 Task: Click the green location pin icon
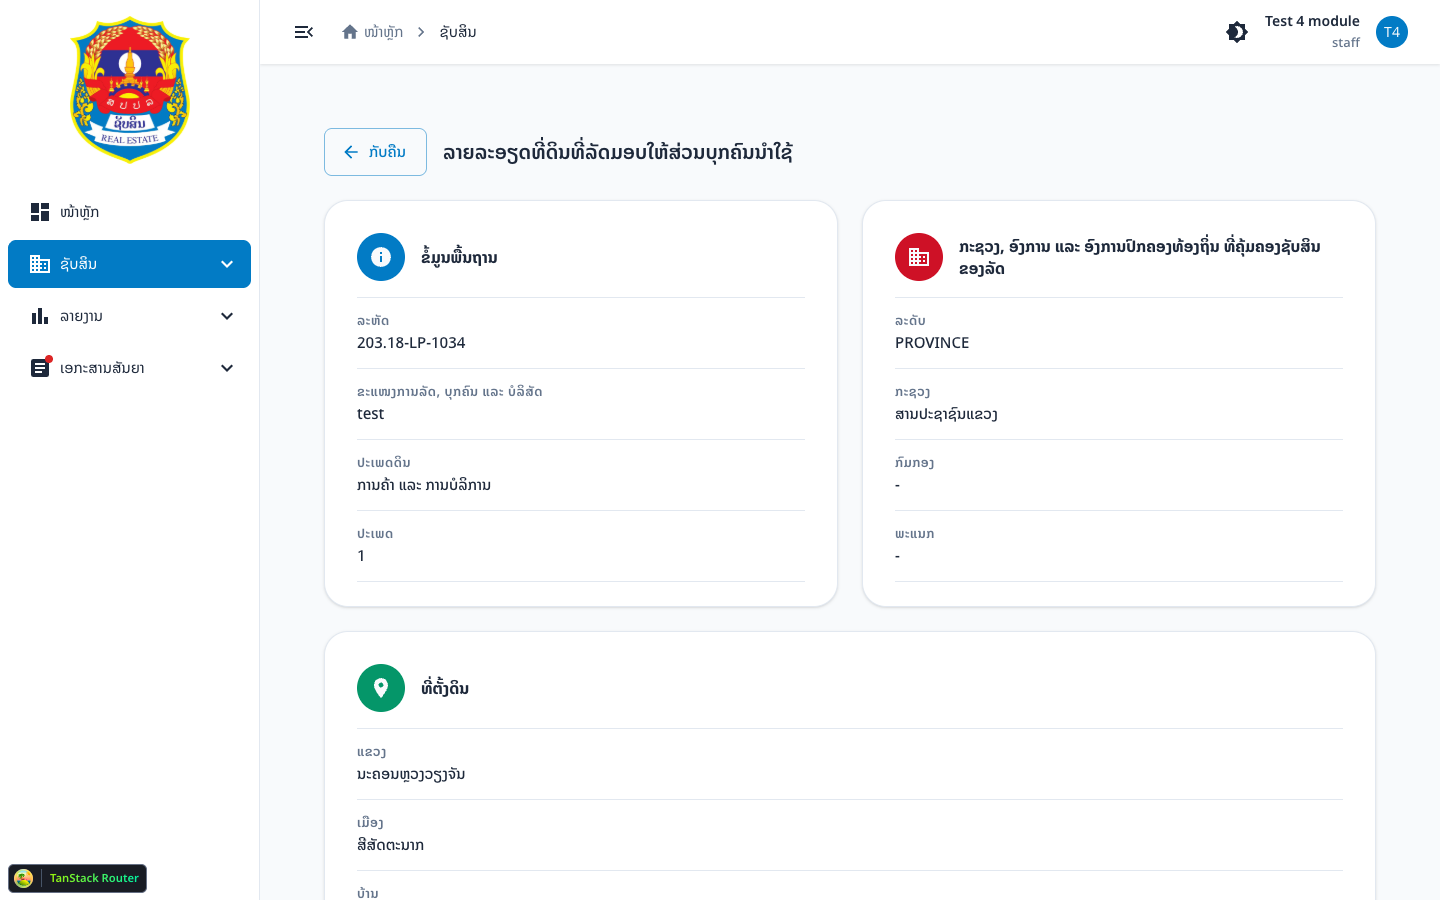tap(381, 688)
